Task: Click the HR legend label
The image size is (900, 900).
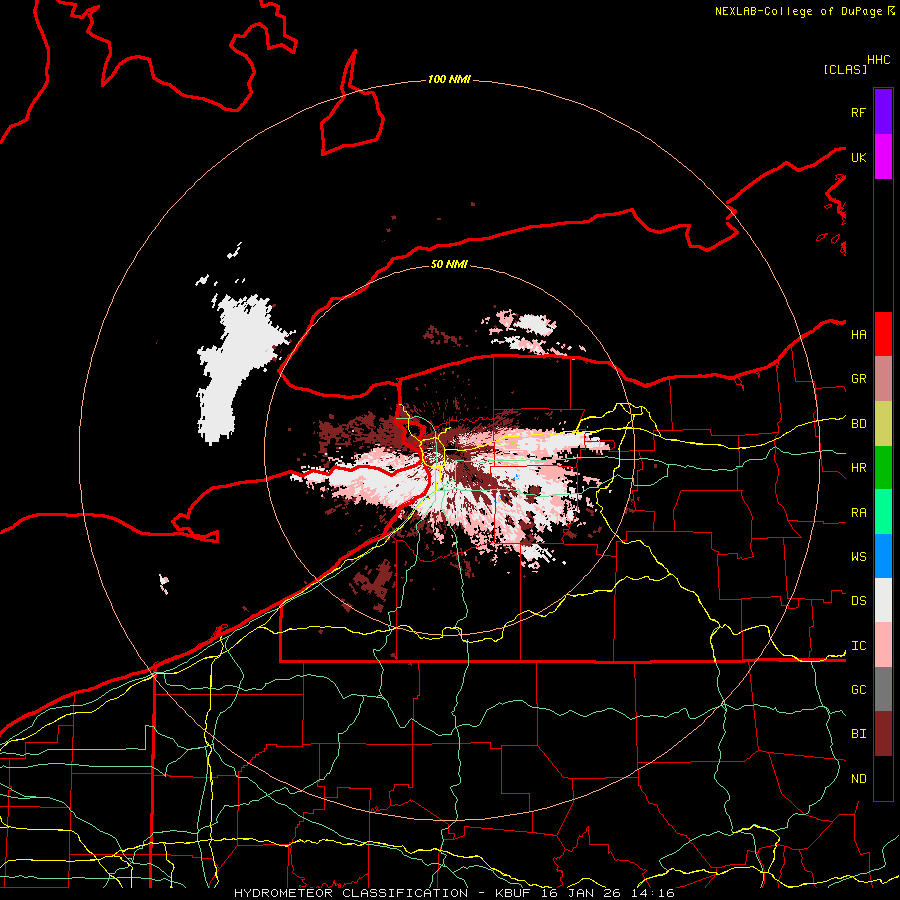Action: pyautogui.click(x=858, y=468)
